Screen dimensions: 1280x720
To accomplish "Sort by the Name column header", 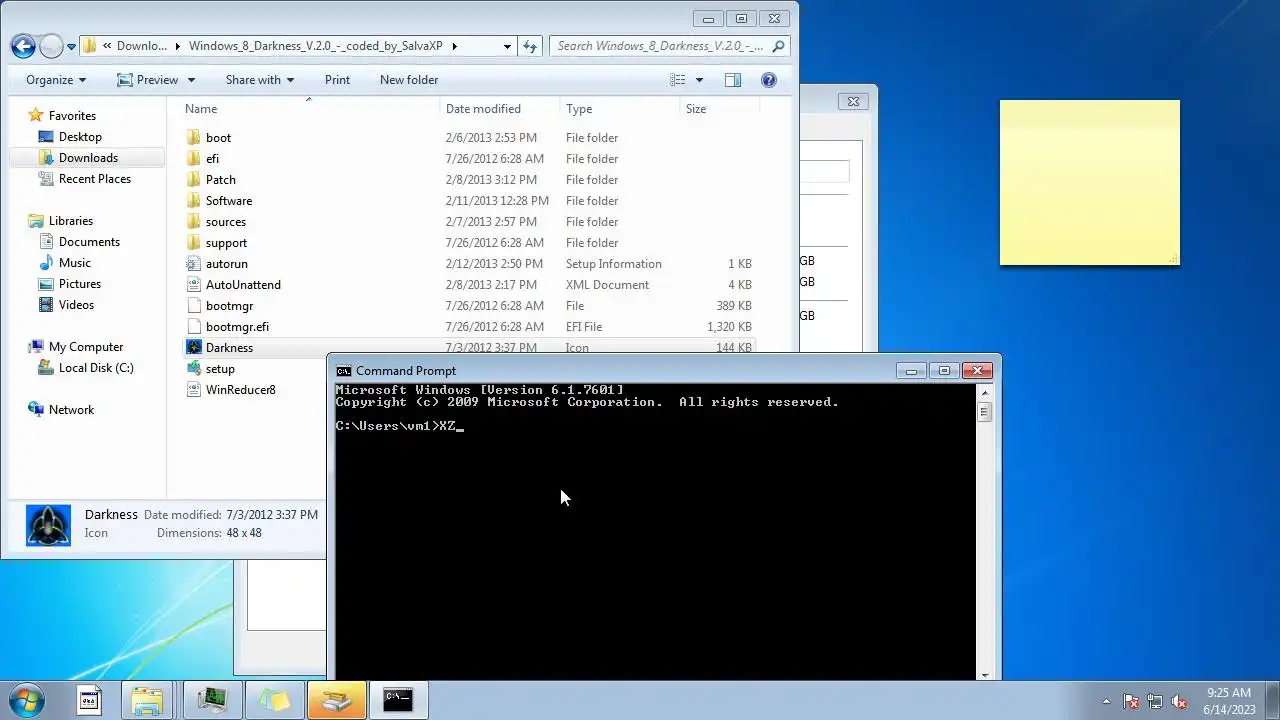I will (309, 109).
